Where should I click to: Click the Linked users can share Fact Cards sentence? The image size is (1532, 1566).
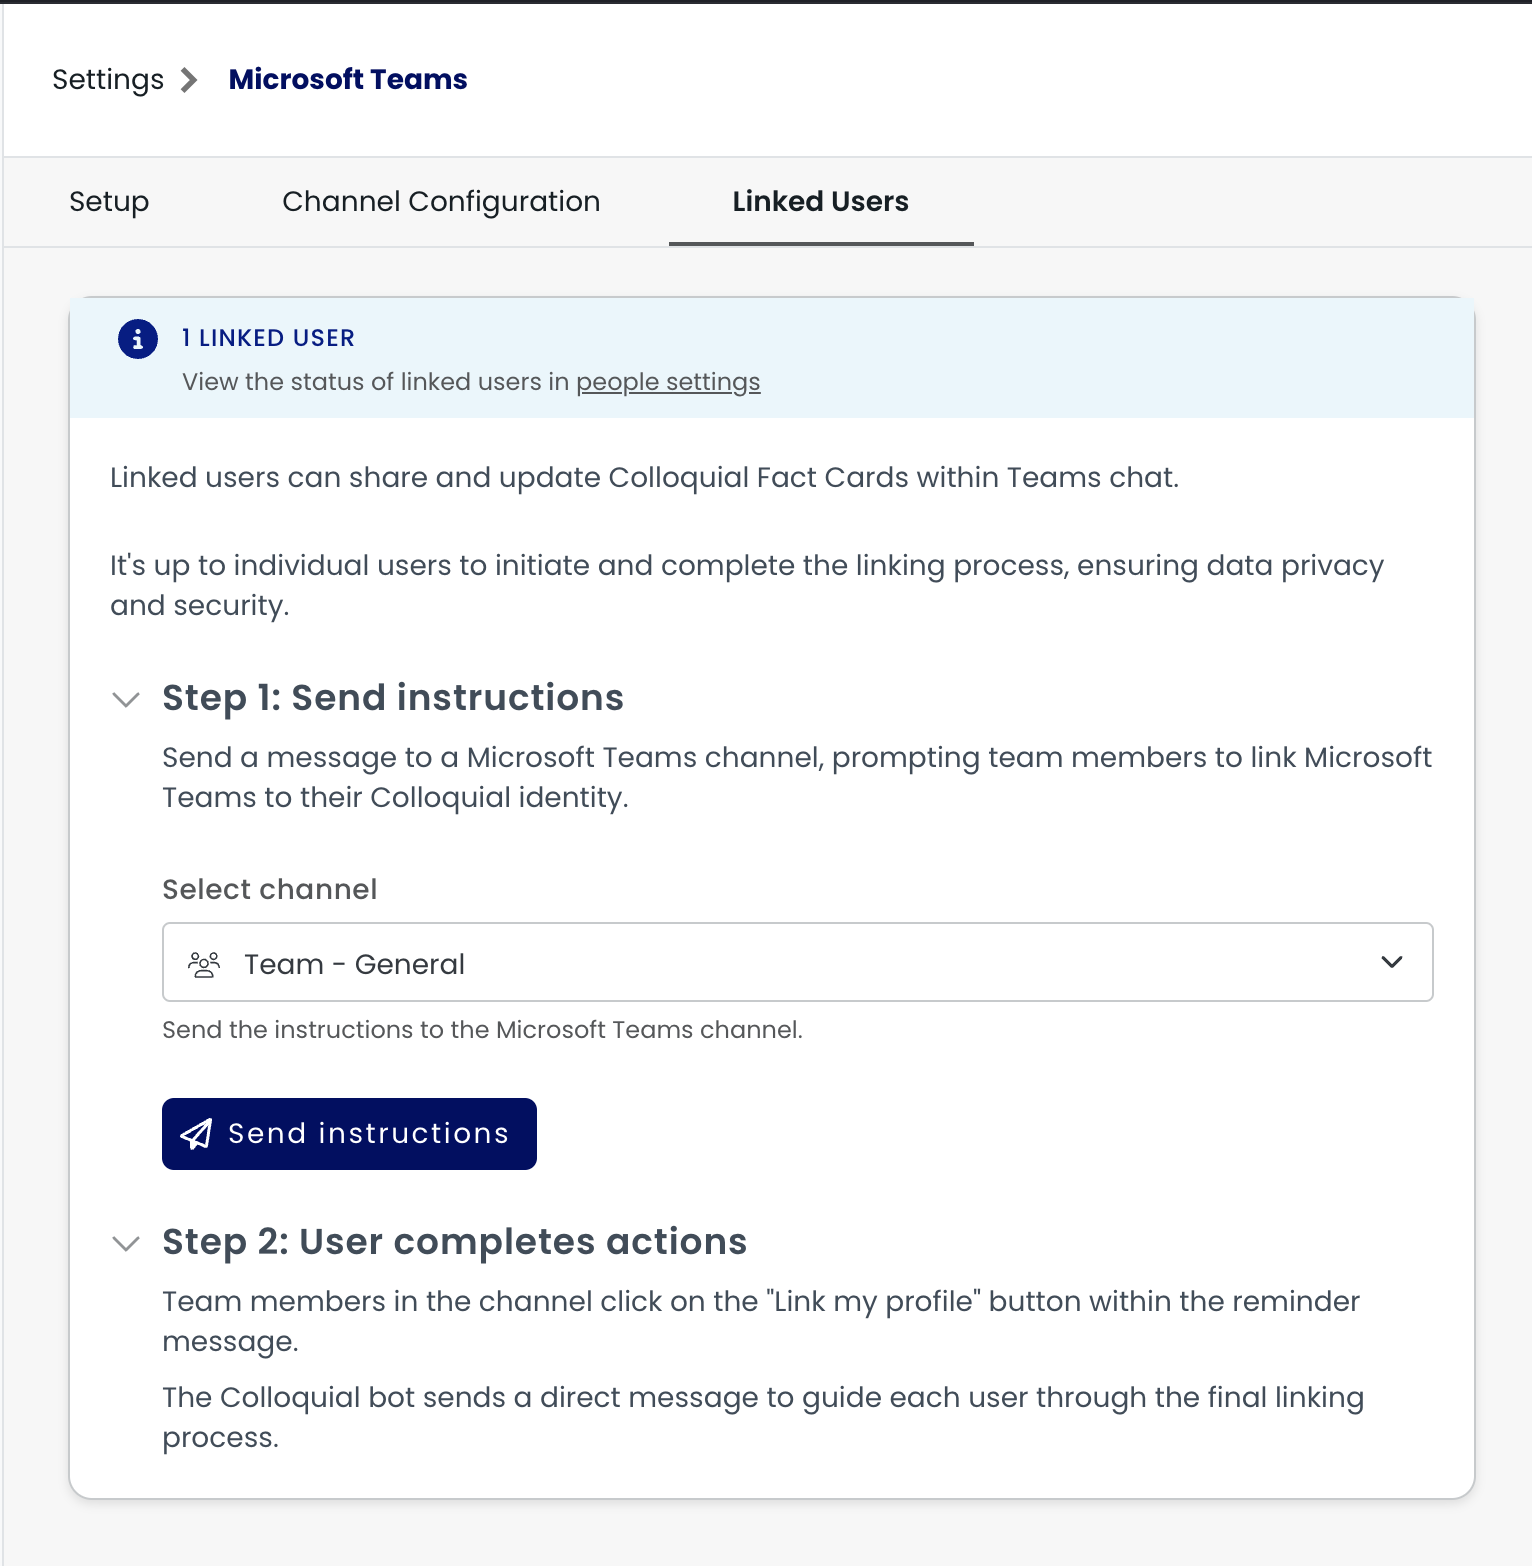(645, 477)
